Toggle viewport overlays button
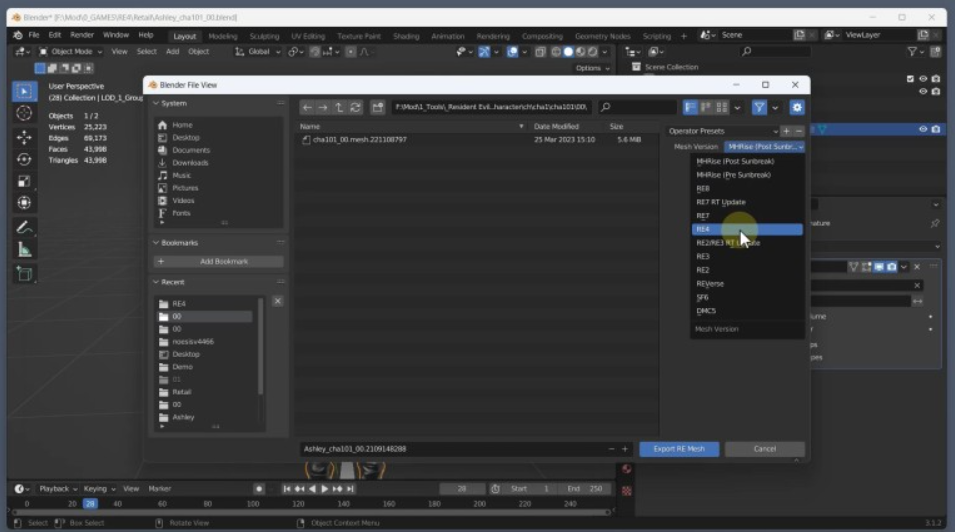 tap(513, 52)
